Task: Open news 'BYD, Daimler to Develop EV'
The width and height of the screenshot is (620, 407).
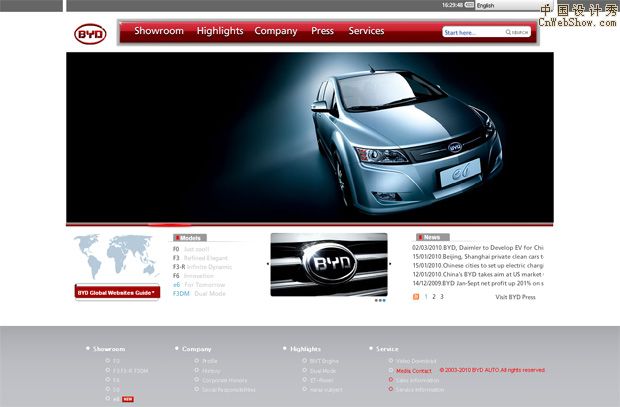Action: coord(478,248)
